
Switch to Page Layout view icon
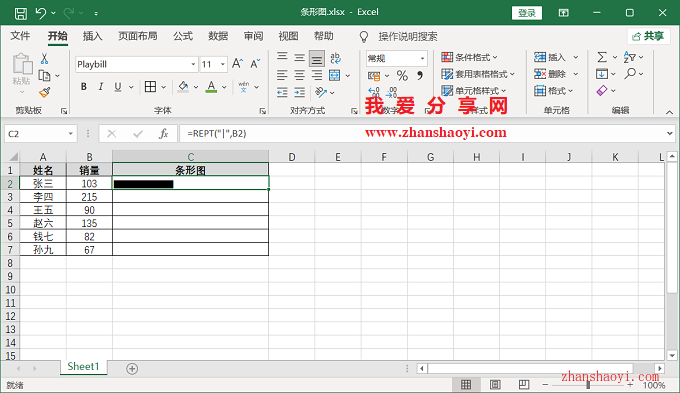point(495,385)
